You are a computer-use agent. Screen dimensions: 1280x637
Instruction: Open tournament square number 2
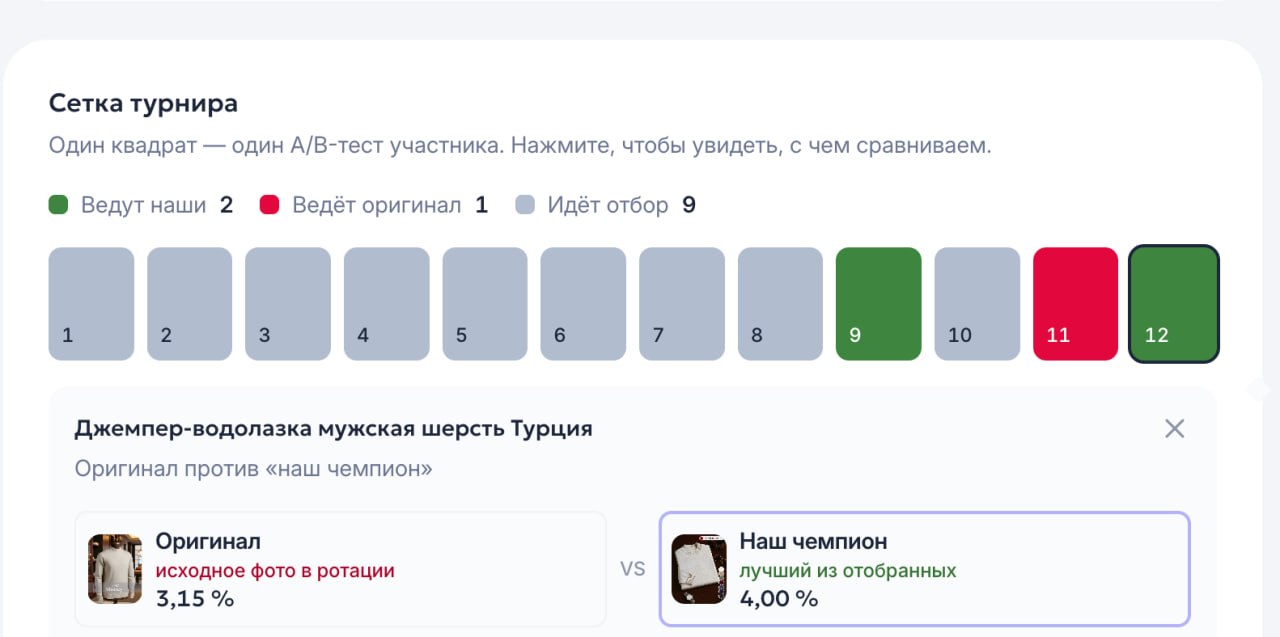click(190, 304)
